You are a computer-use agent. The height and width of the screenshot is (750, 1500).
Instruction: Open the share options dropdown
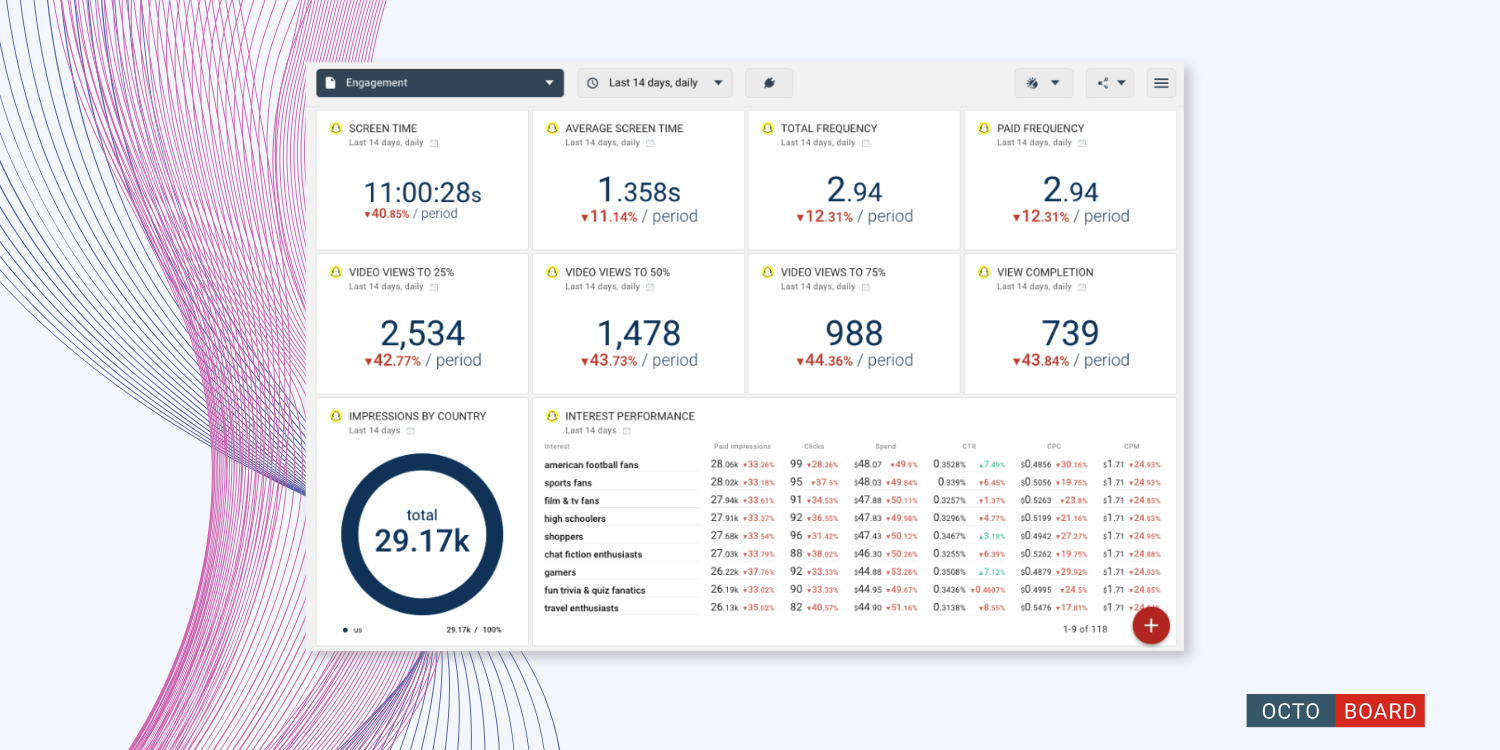click(1110, 83)
